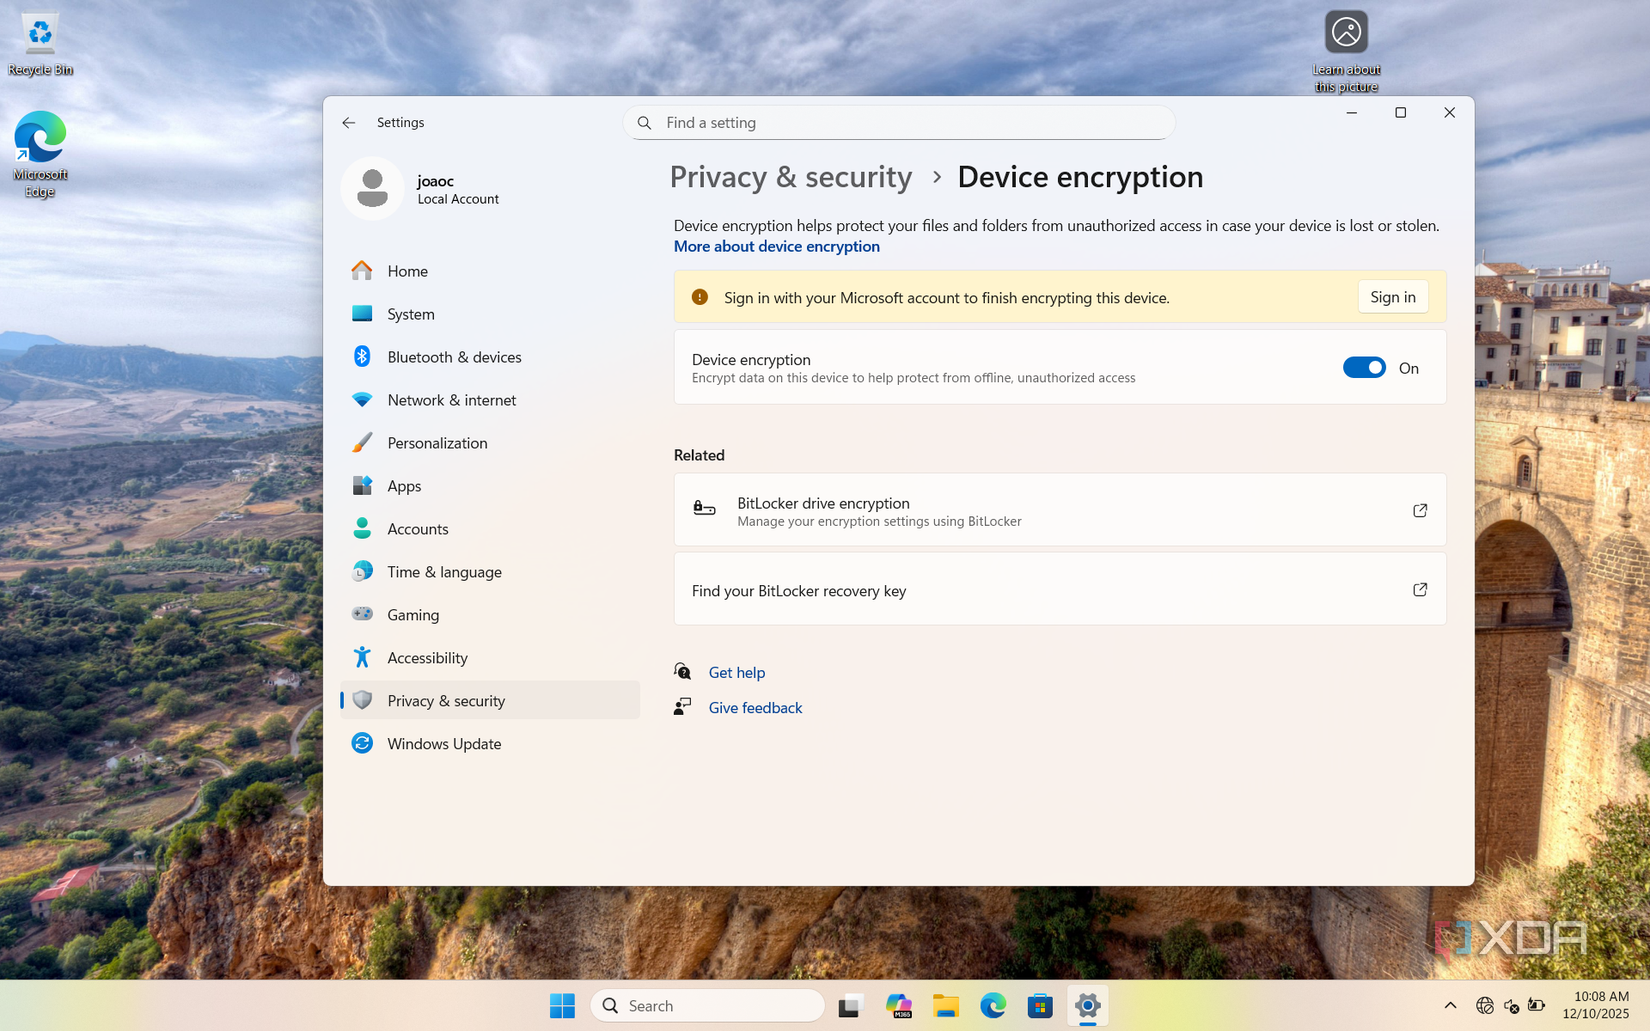The width and height of the screenshot is (1650, 1031).
Task: Launch Microsoft Store from the taskbar
Action: (1040, 1005)
